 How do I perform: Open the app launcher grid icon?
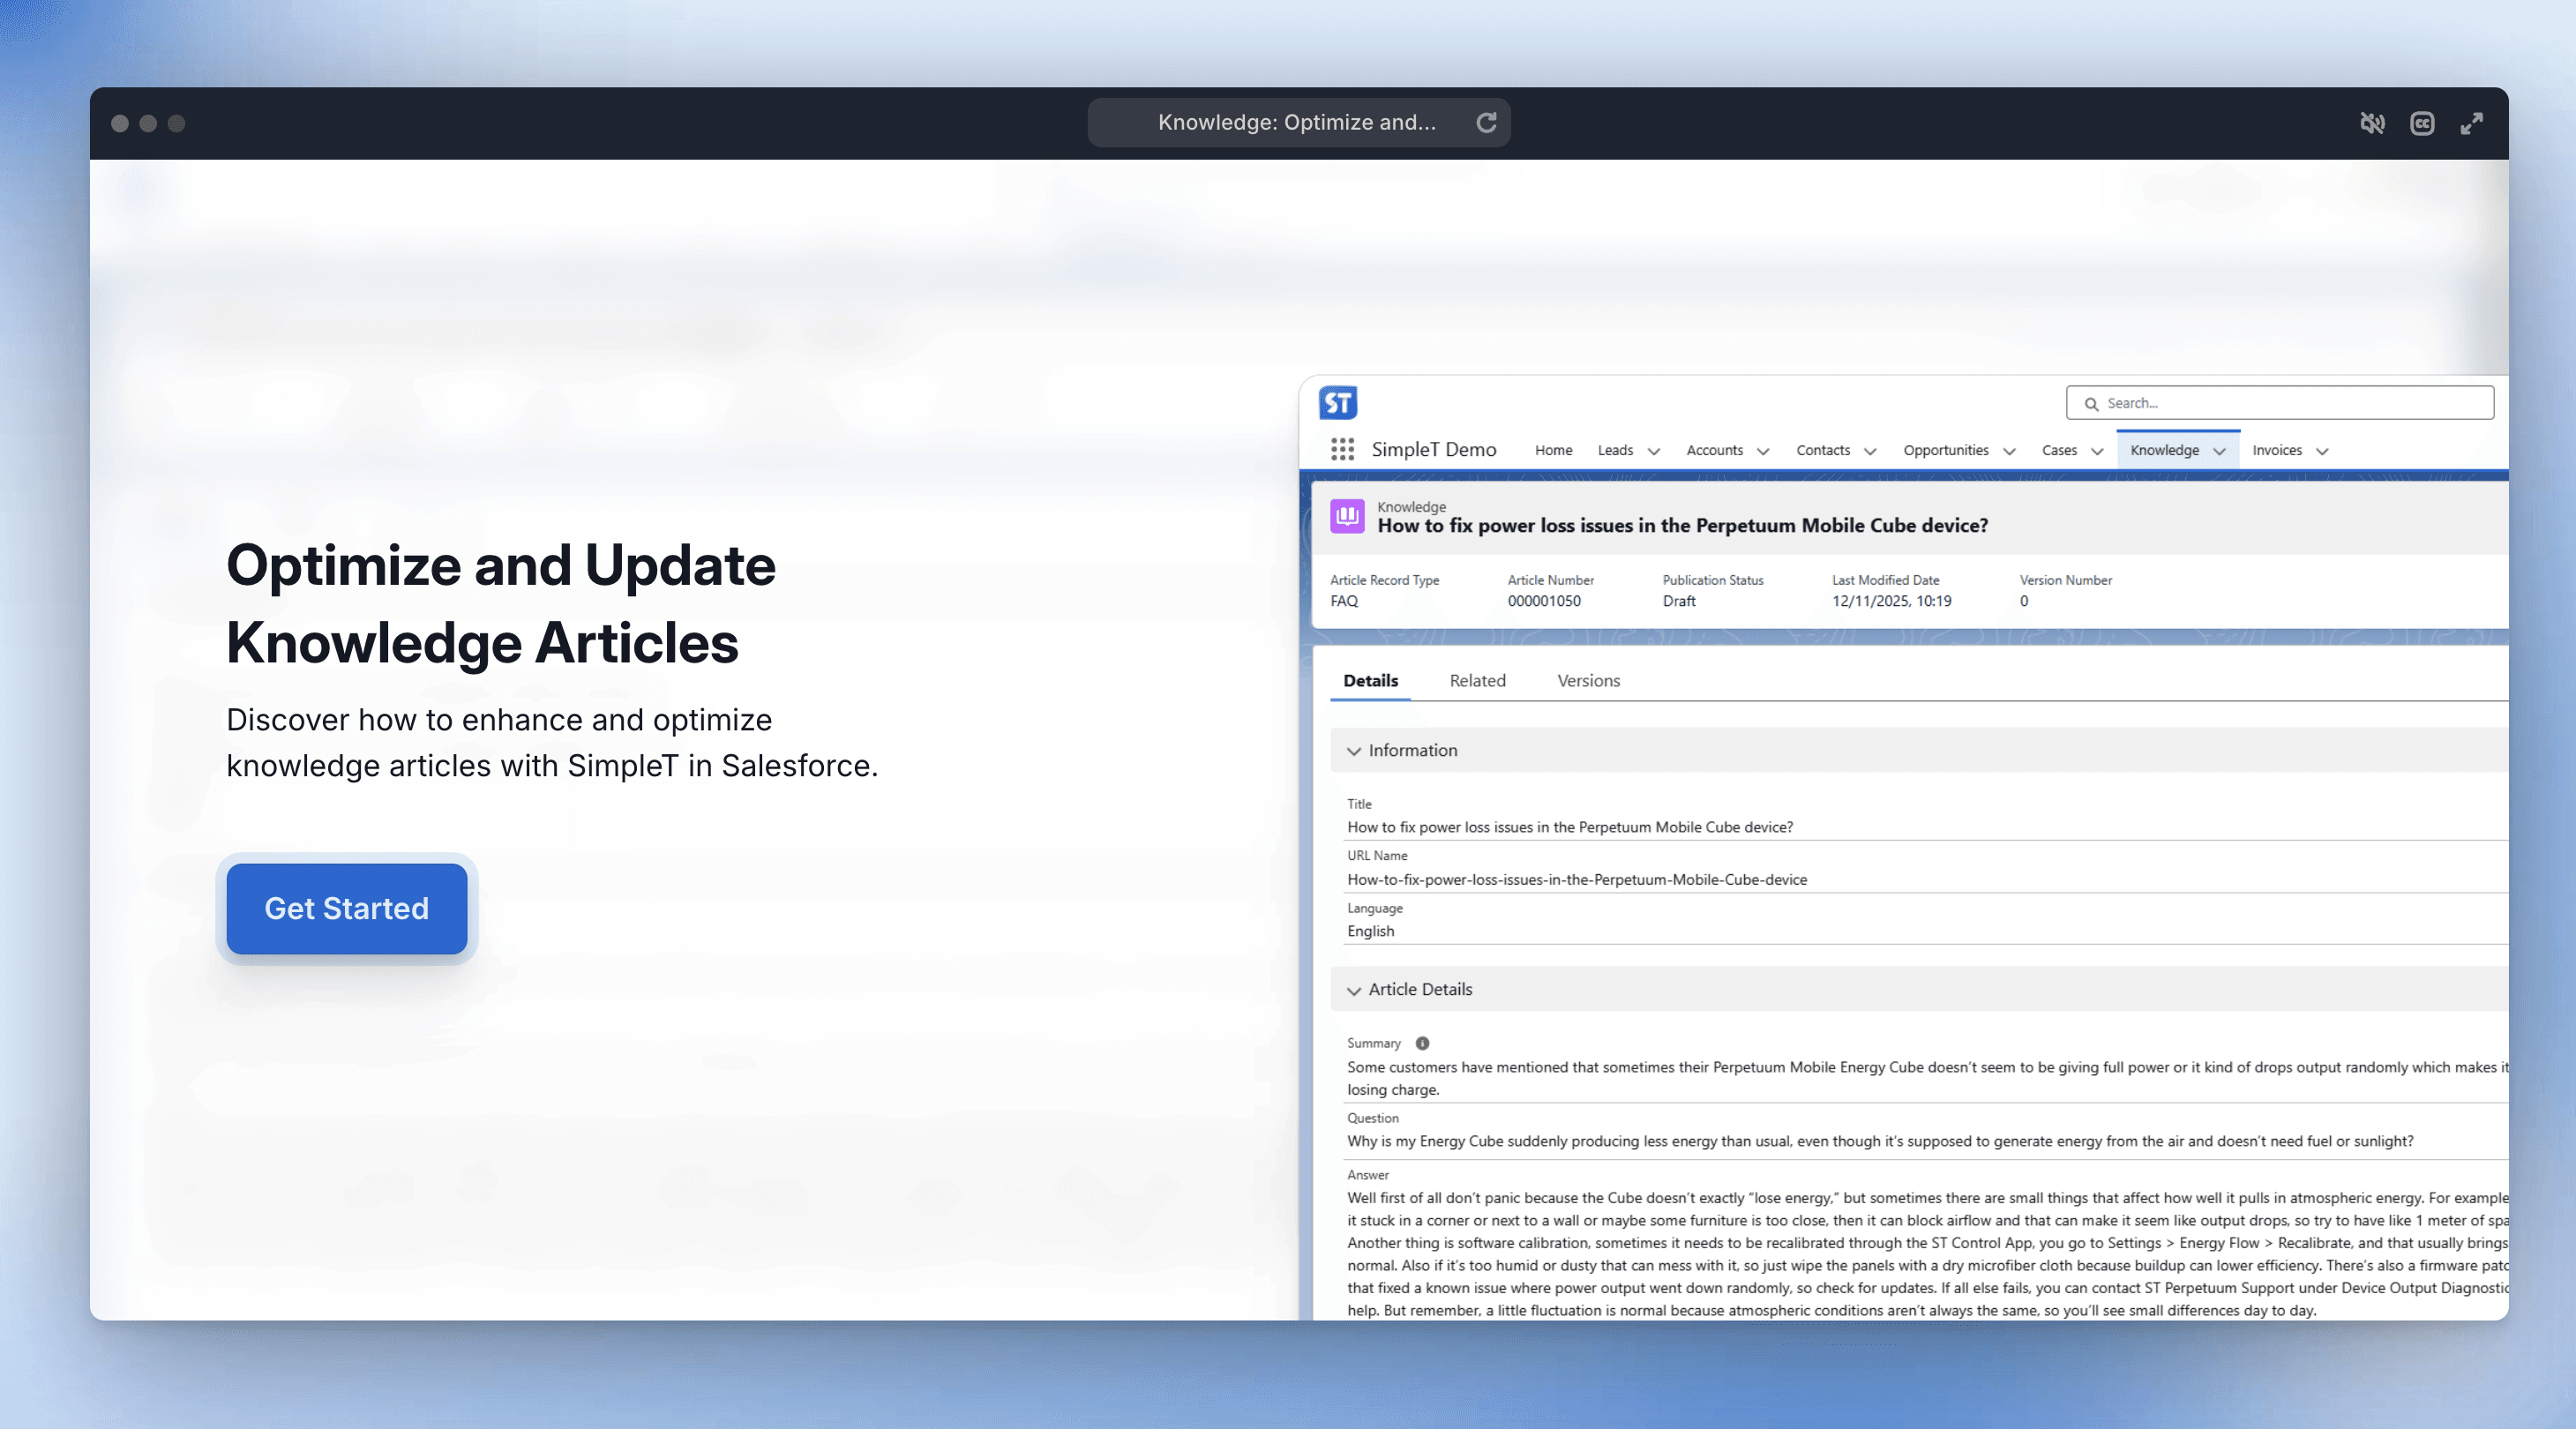tap(1343, 450)
